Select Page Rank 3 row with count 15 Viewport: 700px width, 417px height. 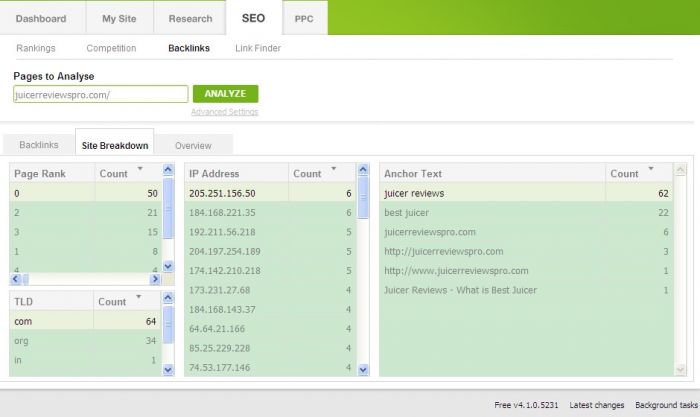(86, 232)
